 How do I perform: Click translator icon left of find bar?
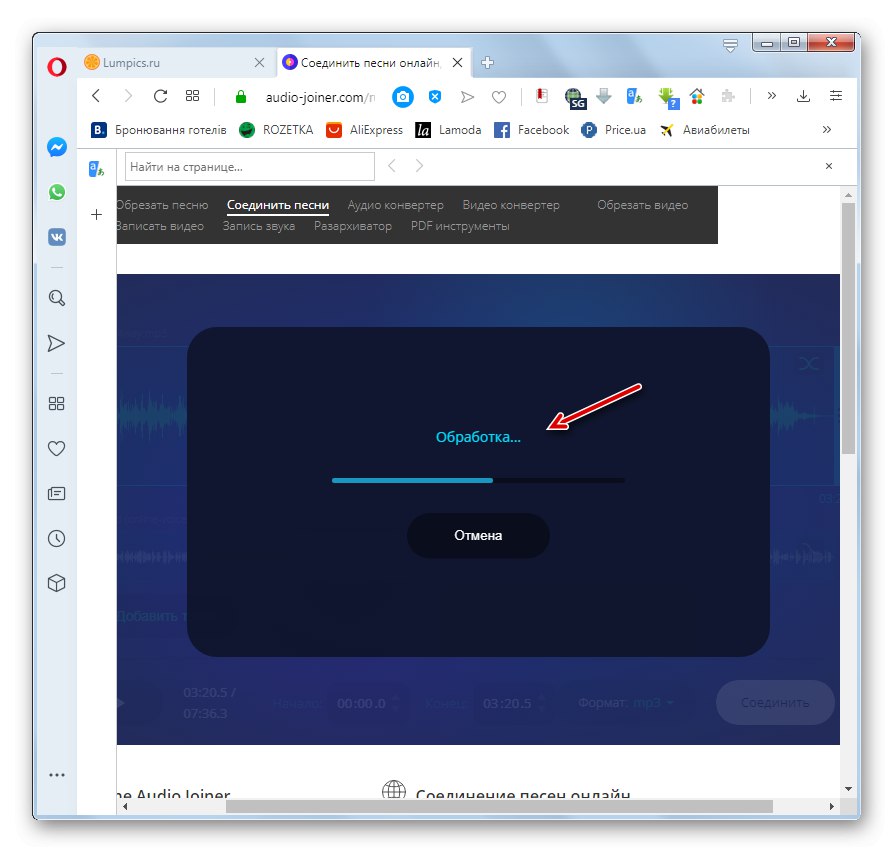click(96, 169)
